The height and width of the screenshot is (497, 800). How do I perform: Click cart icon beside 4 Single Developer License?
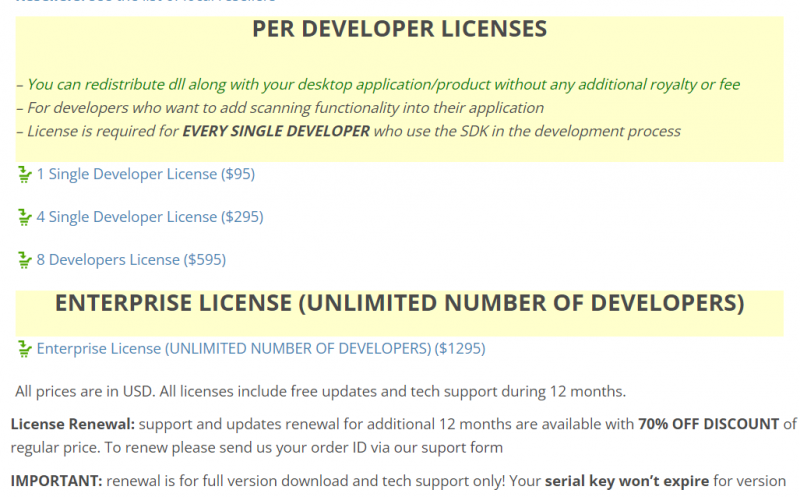pyautogui.click(x=25, y=218)
